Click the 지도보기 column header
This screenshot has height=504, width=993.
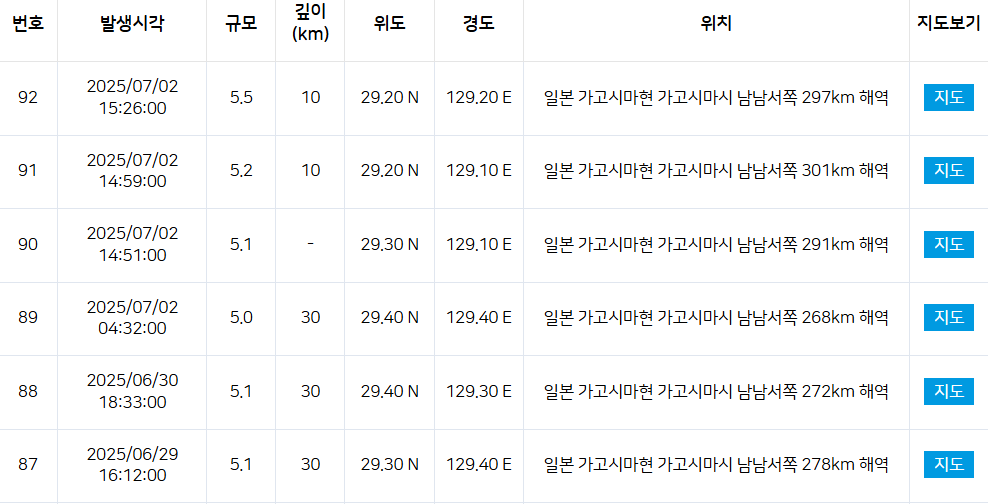948,24
